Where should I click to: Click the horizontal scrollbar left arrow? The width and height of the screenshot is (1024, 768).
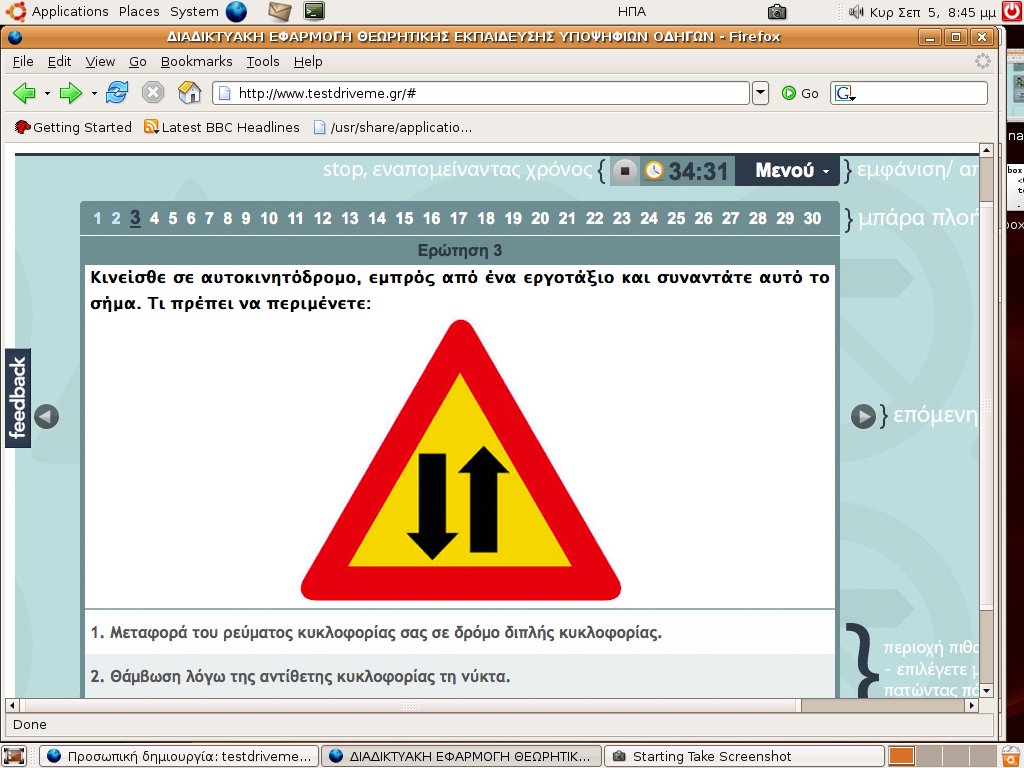pyautogui.click(x=11, y=705)
